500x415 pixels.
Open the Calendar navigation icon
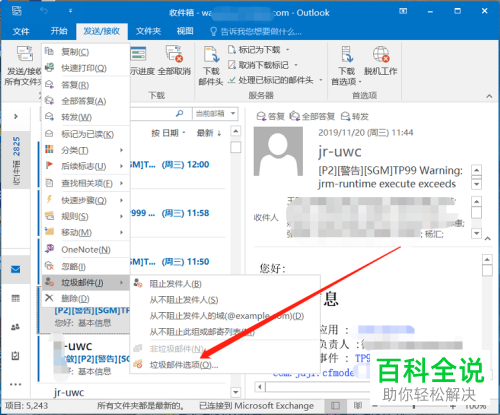click(15, 298)
